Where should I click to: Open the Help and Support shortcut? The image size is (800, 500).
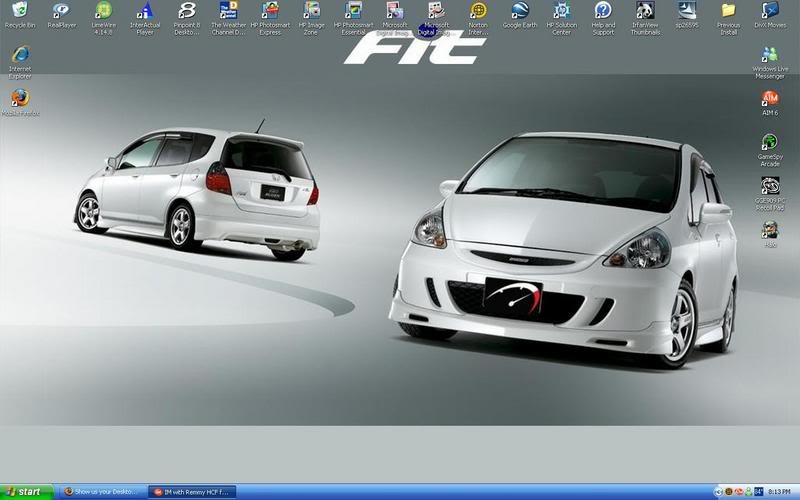(603, 18)
